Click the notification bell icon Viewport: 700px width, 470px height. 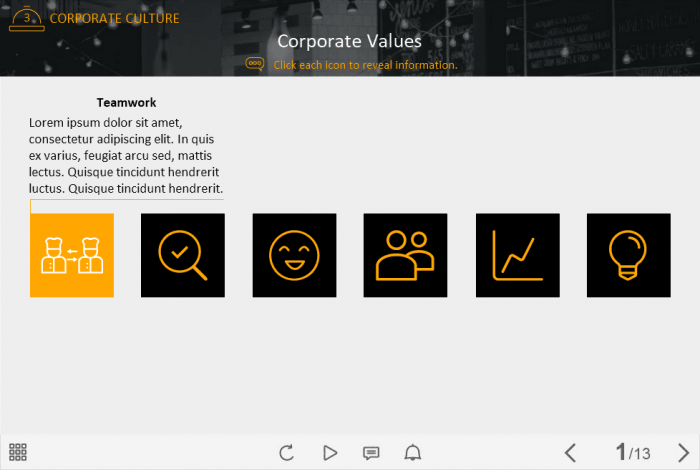(412, 453)
